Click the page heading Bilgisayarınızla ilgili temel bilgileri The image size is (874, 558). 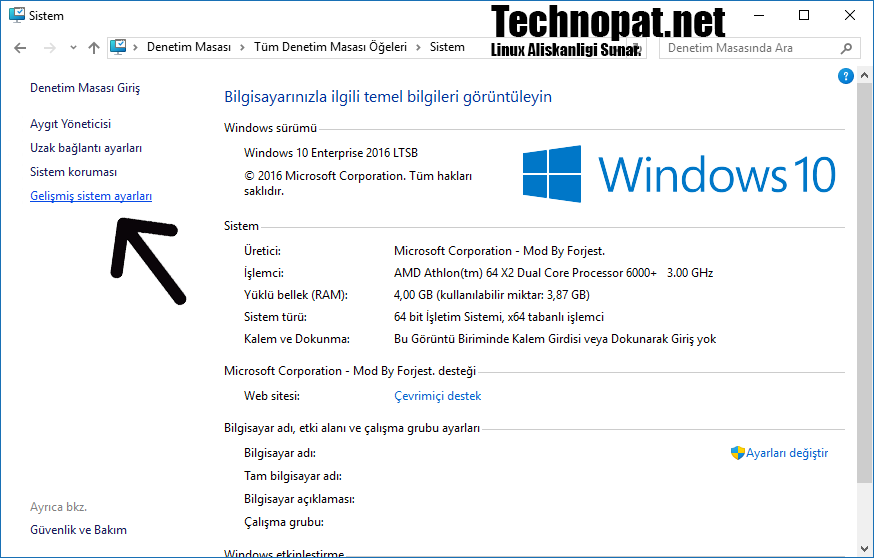pos(388,96)
